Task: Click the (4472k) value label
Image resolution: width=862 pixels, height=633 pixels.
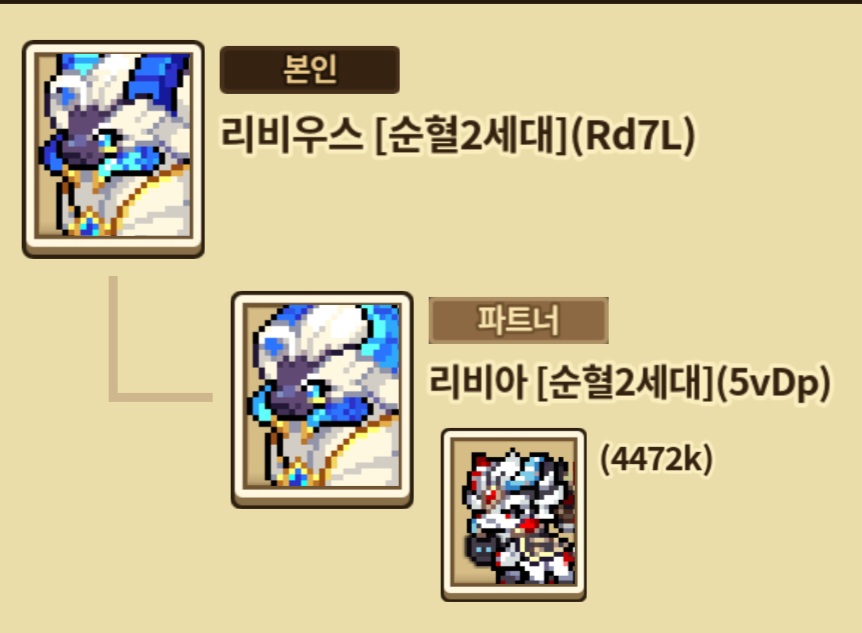Action: pos(656,459)
